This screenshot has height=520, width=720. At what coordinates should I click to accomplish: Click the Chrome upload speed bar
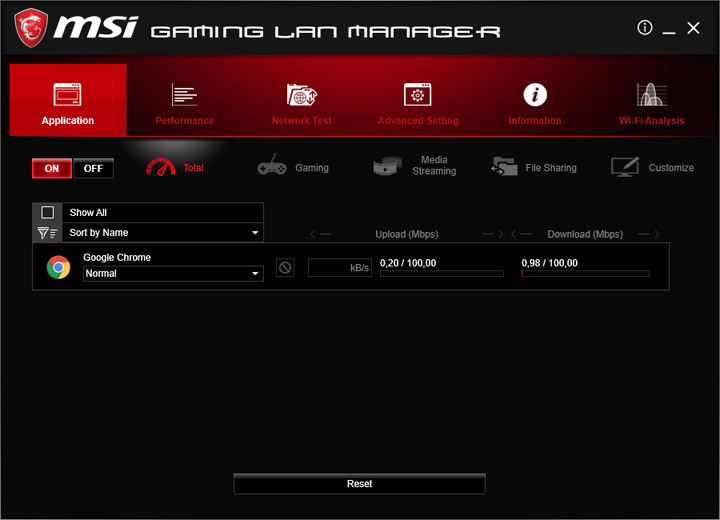(442, 274)
